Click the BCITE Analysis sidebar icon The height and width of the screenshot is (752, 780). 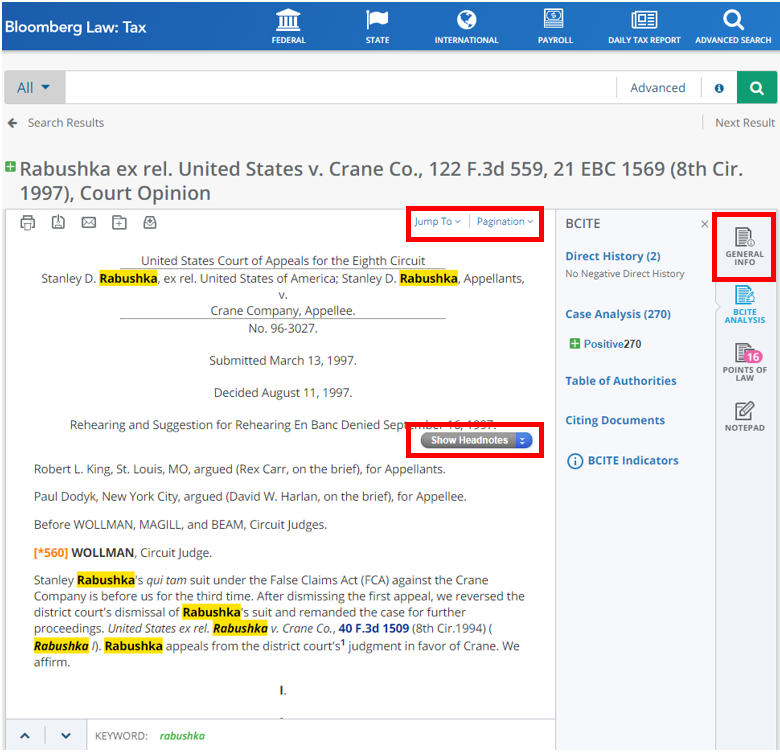[x=744, y=304]
